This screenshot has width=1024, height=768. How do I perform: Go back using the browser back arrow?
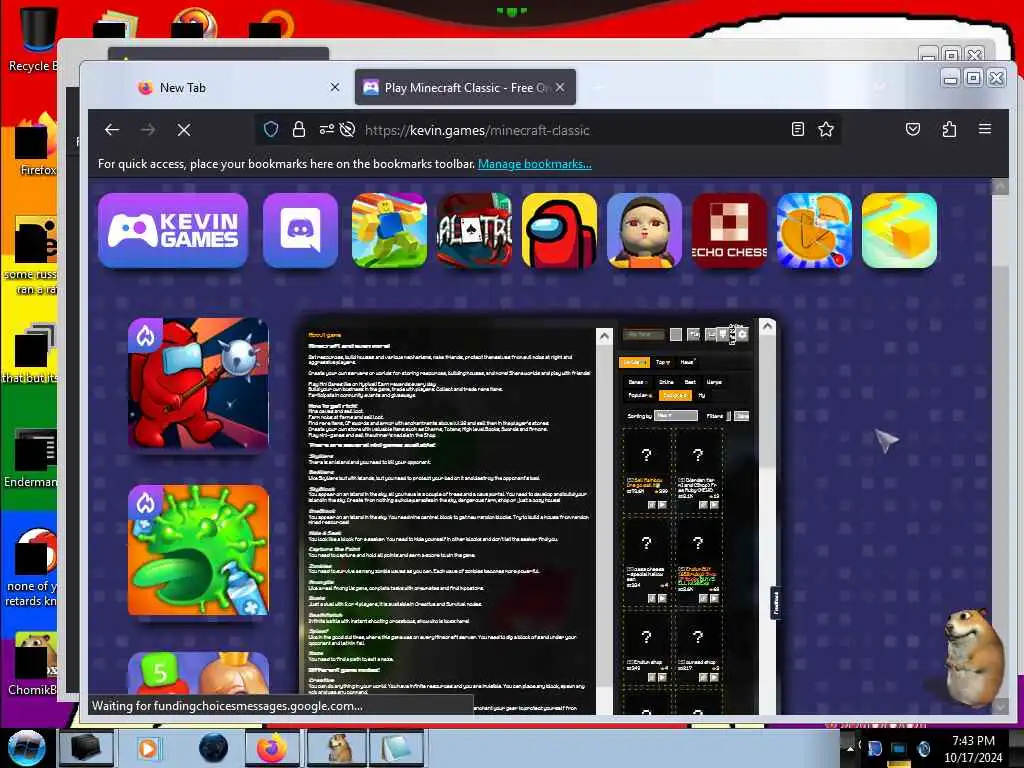coord(112,130)
